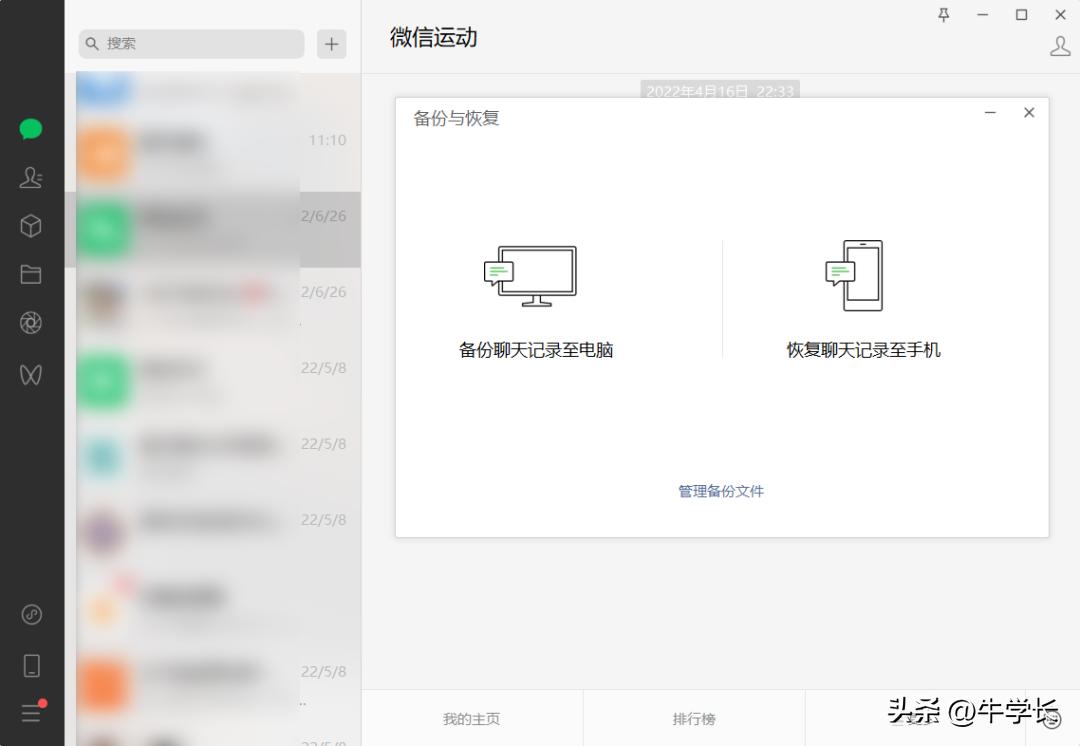The height and width of the screenshot is (746, 1080).
Task: Open Channels from the sidebar
Action: pyautogui.click(x=31, y=374)
